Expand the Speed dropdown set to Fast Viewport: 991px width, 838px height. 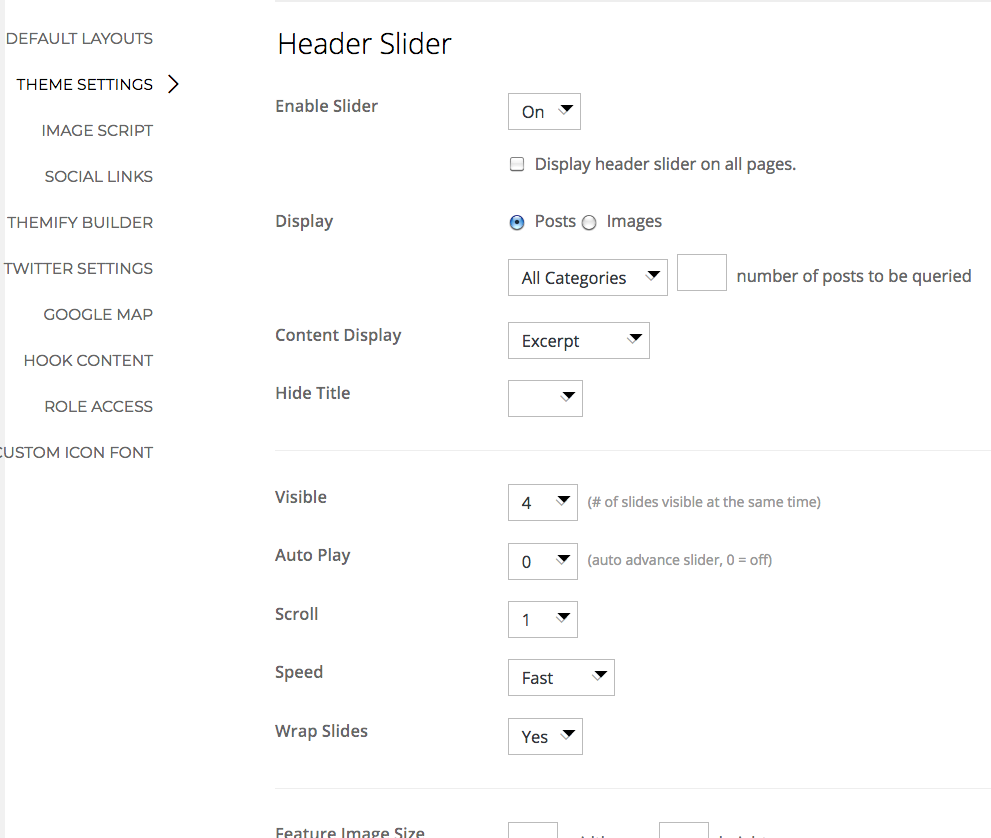(x=560, y=678)
